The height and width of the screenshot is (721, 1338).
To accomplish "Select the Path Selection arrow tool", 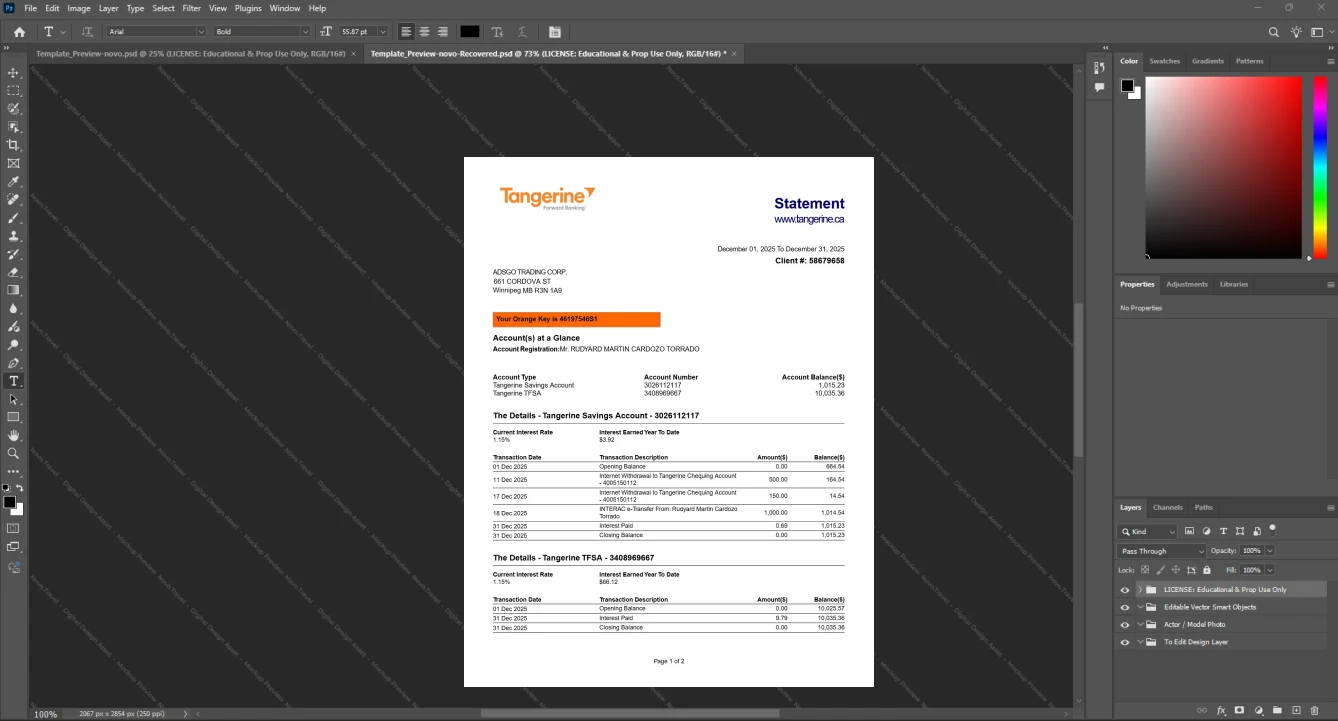I will pyautogui.click(x=13, y=399).
